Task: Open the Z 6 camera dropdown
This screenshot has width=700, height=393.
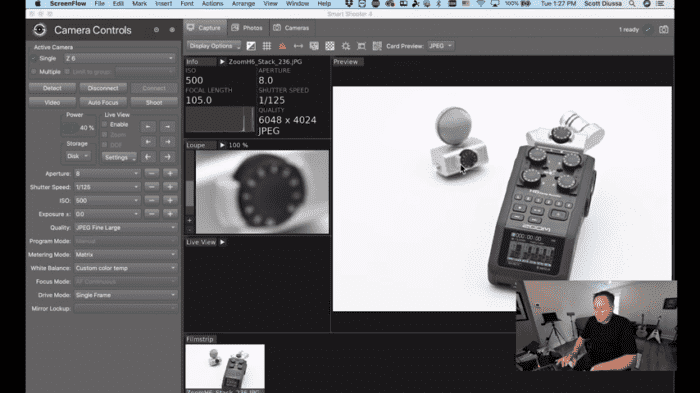Action: (x=120, y=59)
